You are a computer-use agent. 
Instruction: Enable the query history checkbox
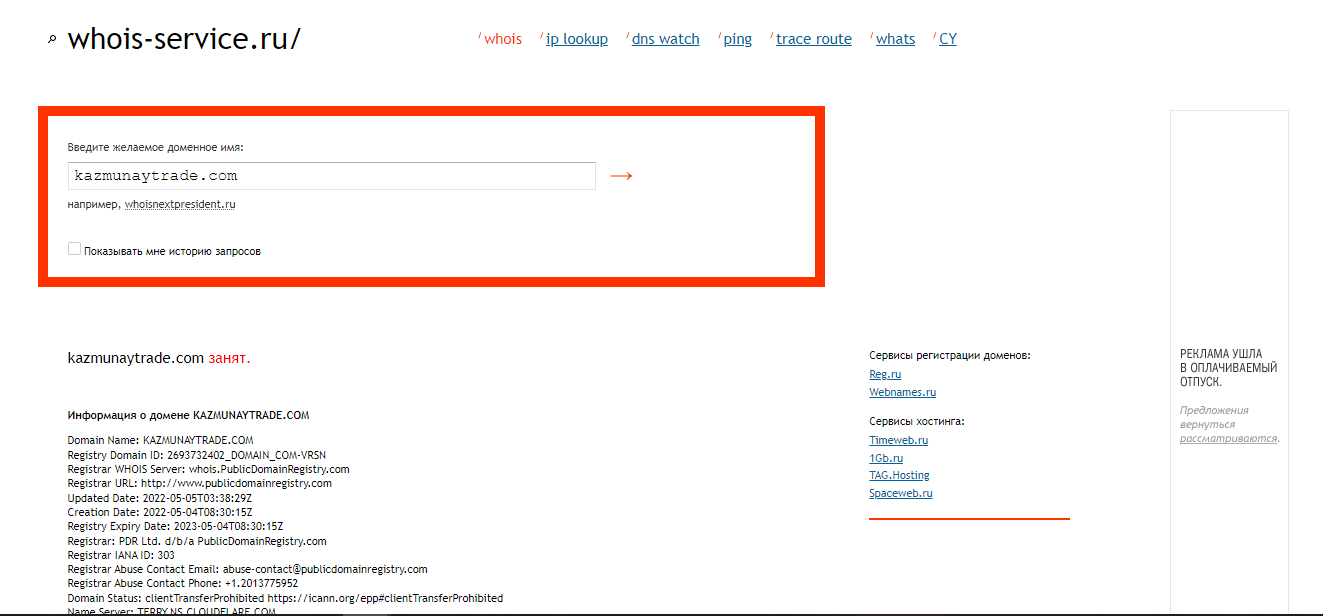coord(74,249)
